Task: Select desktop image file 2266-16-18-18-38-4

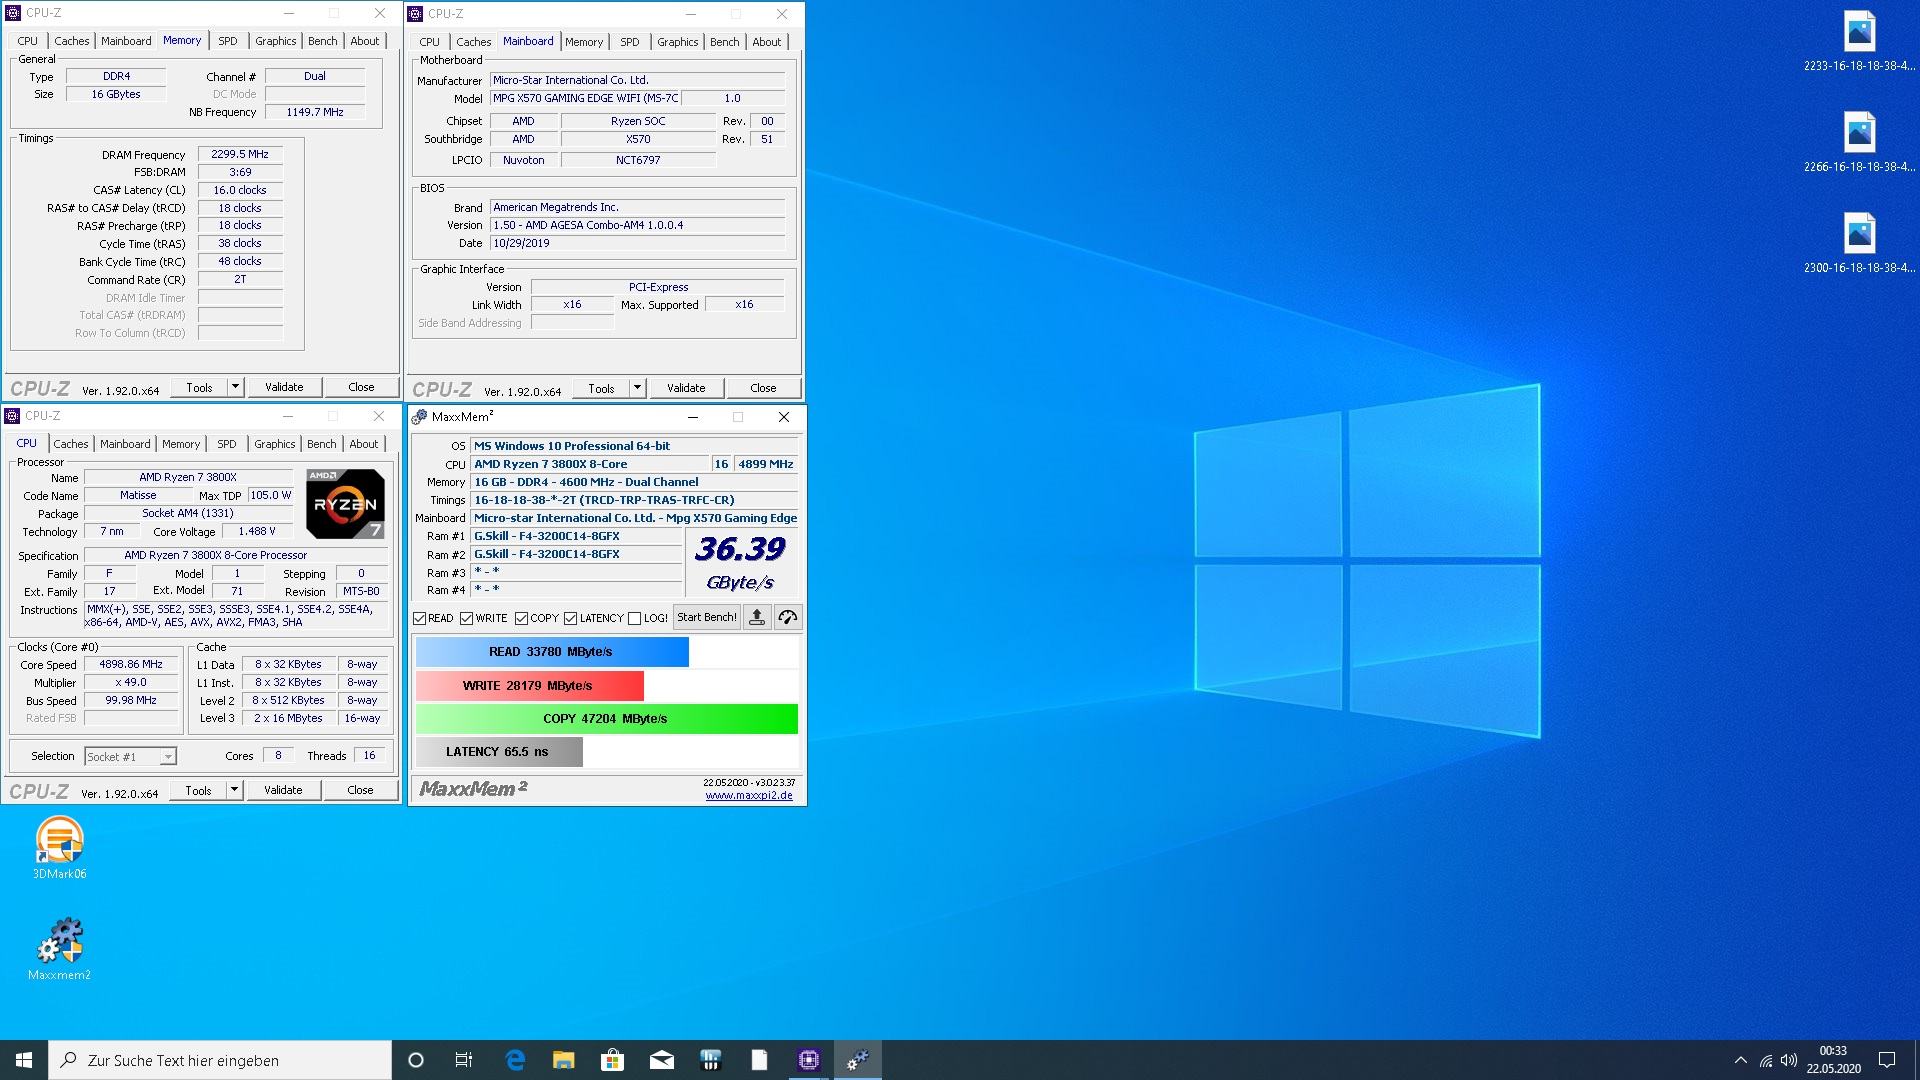Action: 1859,142
